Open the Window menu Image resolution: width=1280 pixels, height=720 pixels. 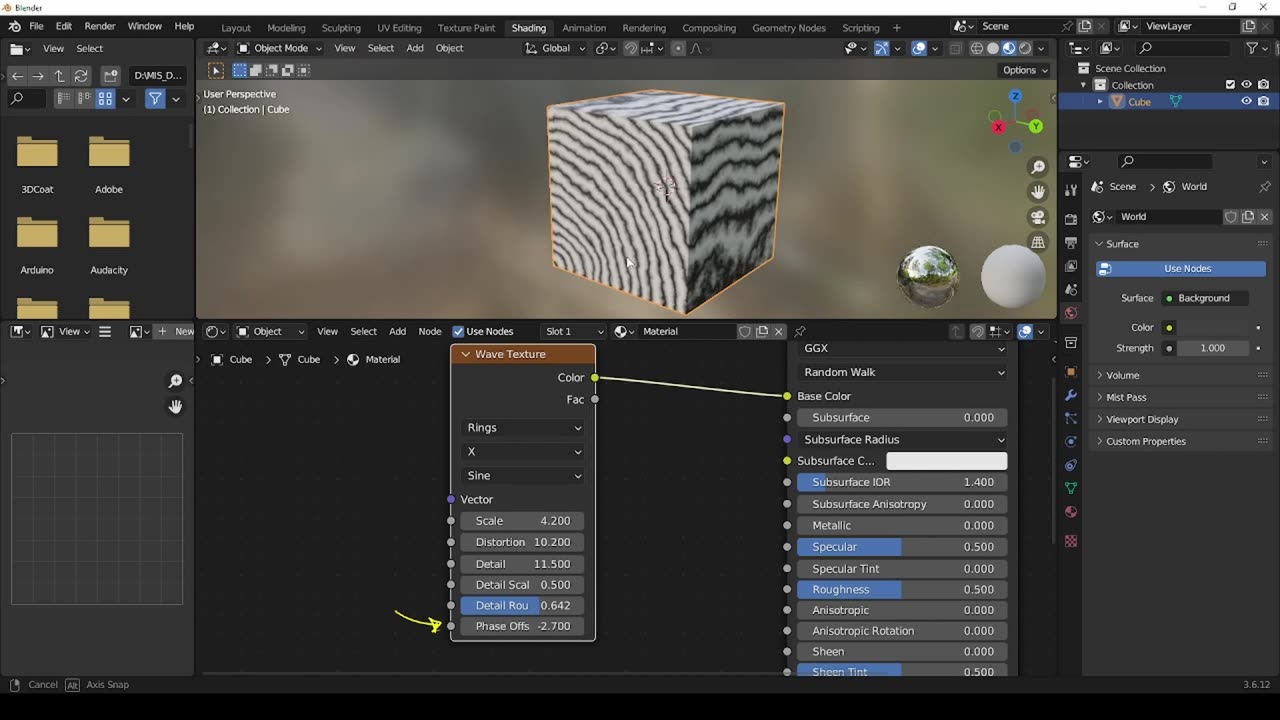(144, 26)
